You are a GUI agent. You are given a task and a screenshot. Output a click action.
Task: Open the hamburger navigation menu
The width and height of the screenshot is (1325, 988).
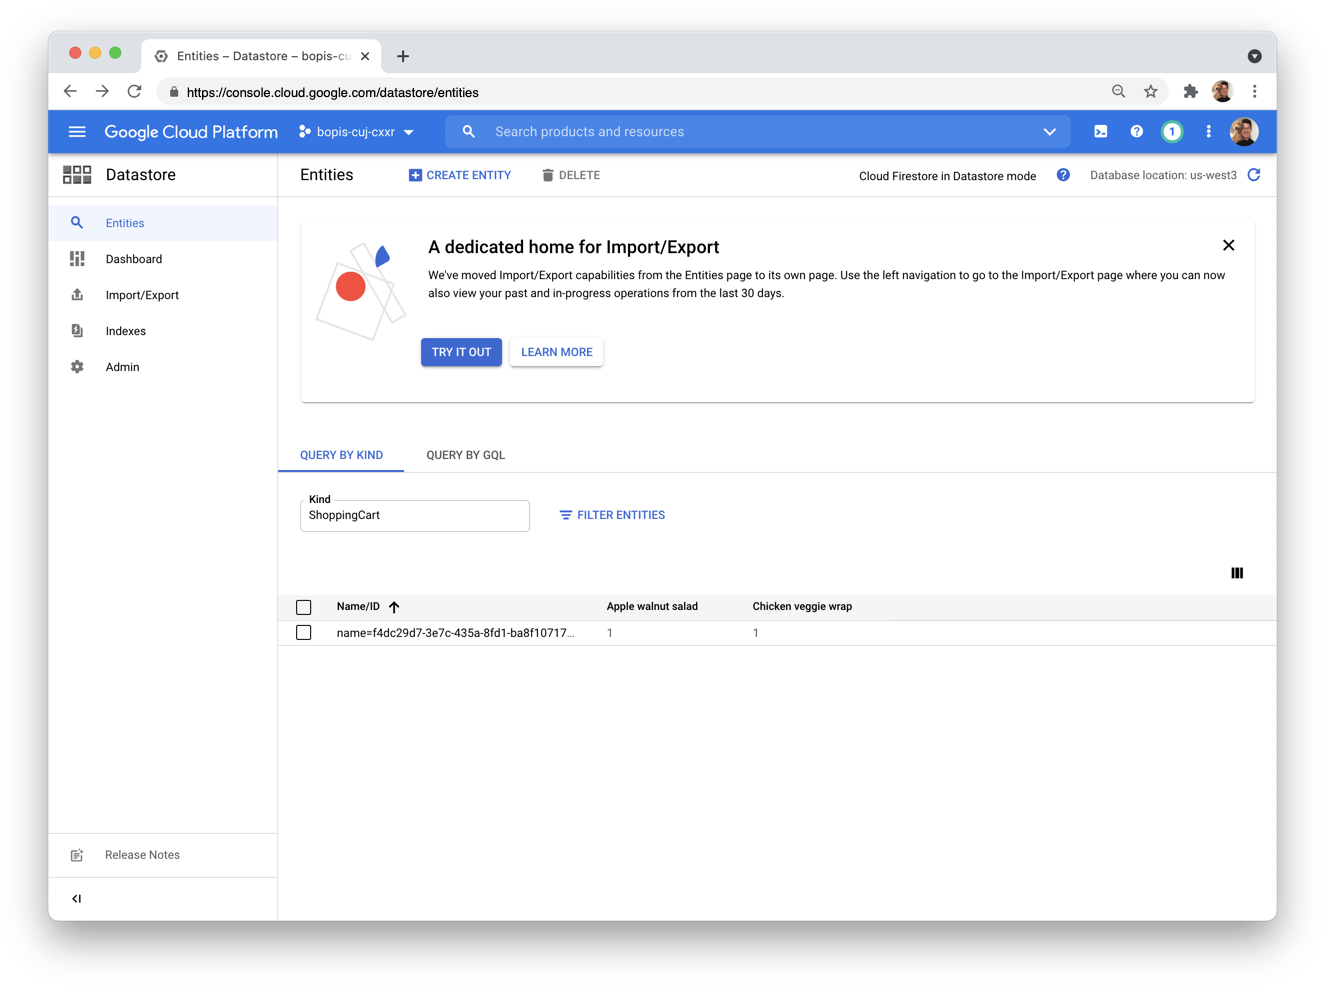[x=77, y=132]
